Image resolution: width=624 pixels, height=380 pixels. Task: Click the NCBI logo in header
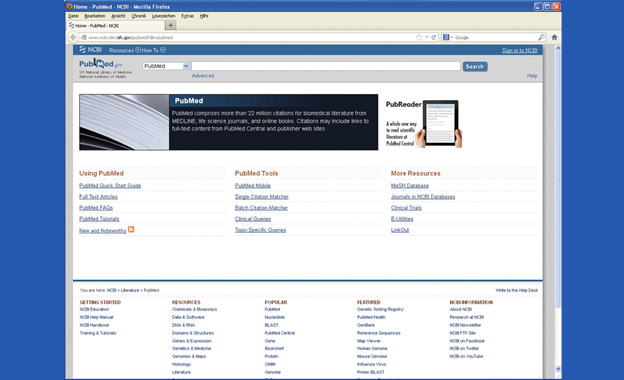click(90, 50)
